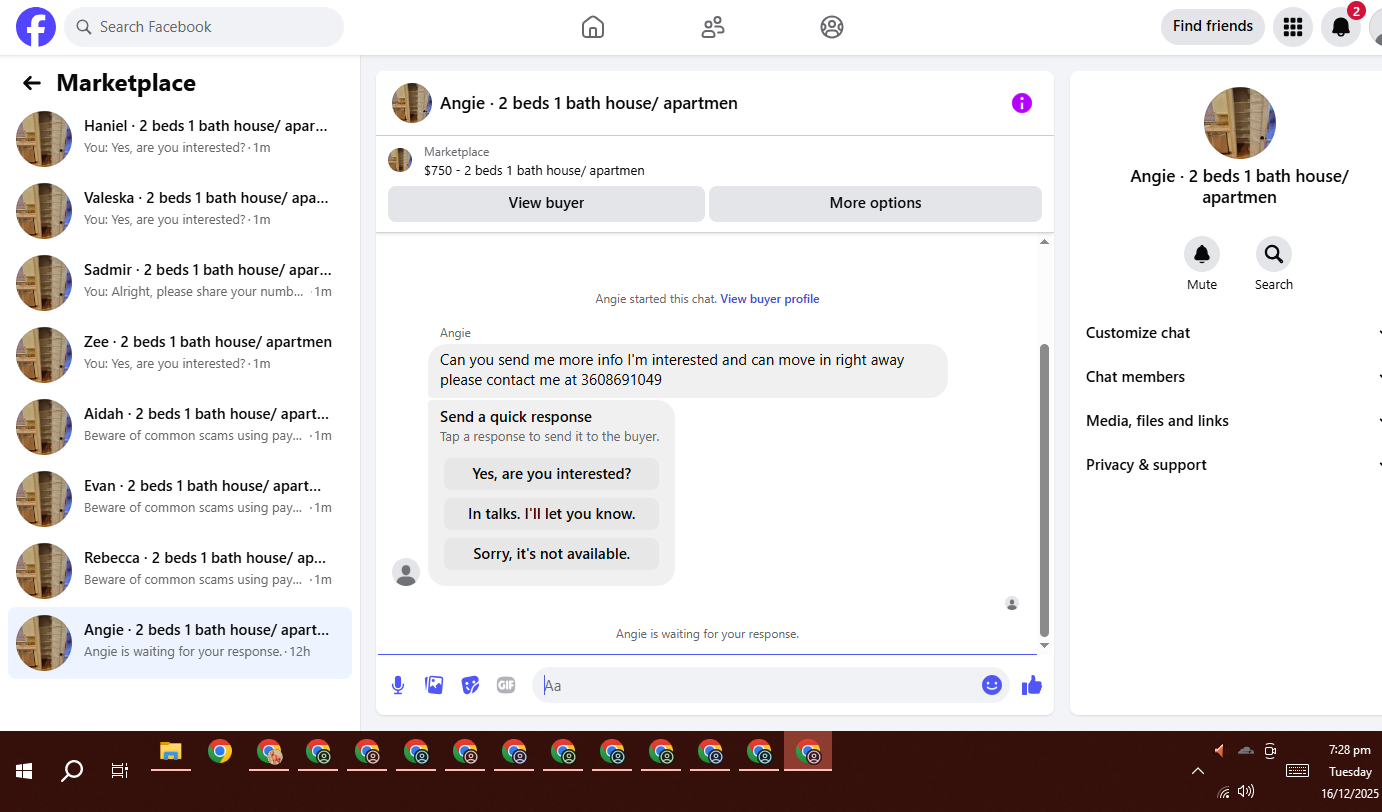Send quick response "In talks. I'll let you know."
1382x812 pixels.
pos(552,514)
